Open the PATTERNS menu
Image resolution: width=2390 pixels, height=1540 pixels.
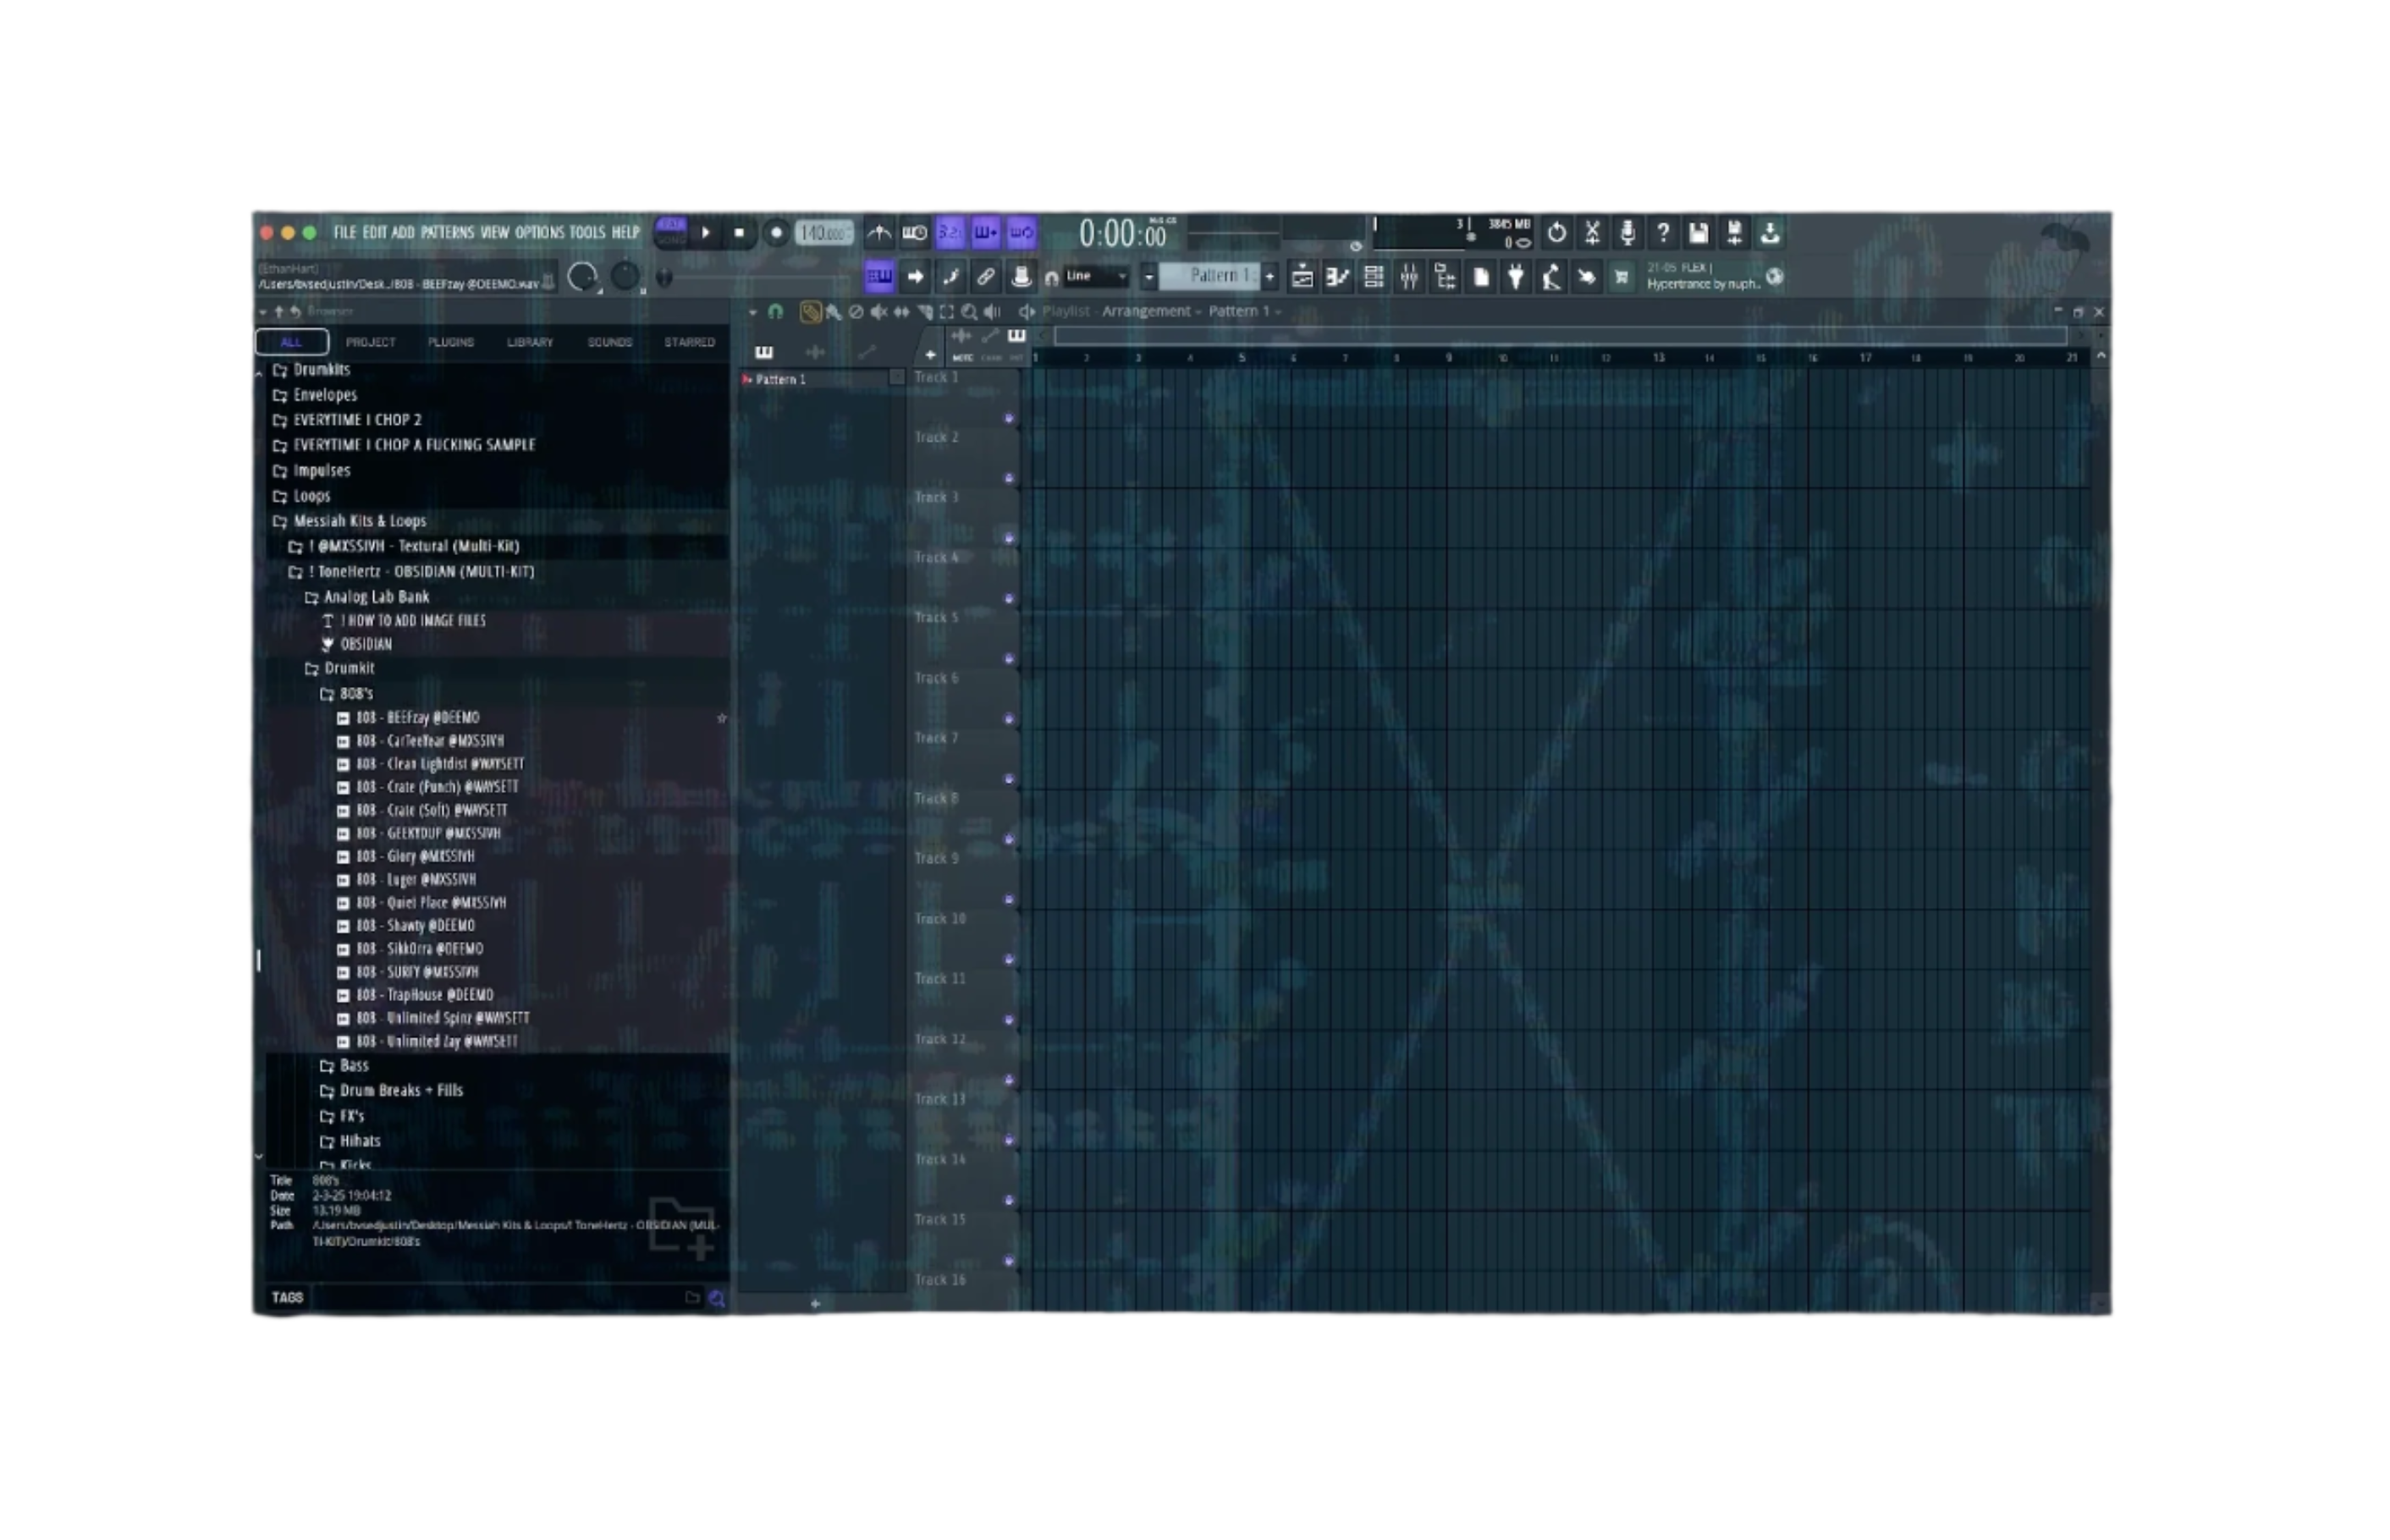click(447, 232)
